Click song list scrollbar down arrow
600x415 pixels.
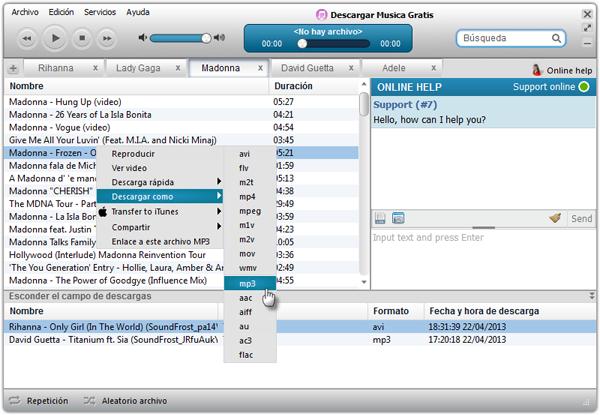click(x=364, y=282)
